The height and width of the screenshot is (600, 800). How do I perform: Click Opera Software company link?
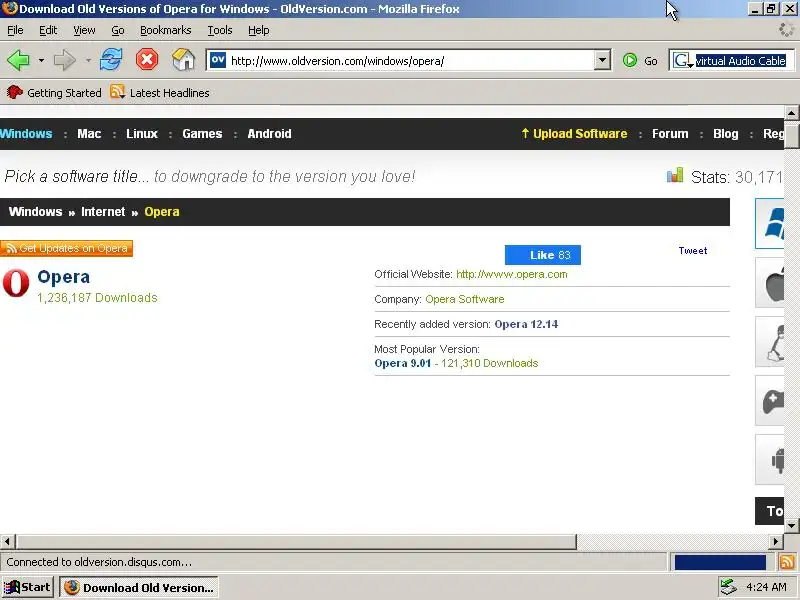coord(465,299)
